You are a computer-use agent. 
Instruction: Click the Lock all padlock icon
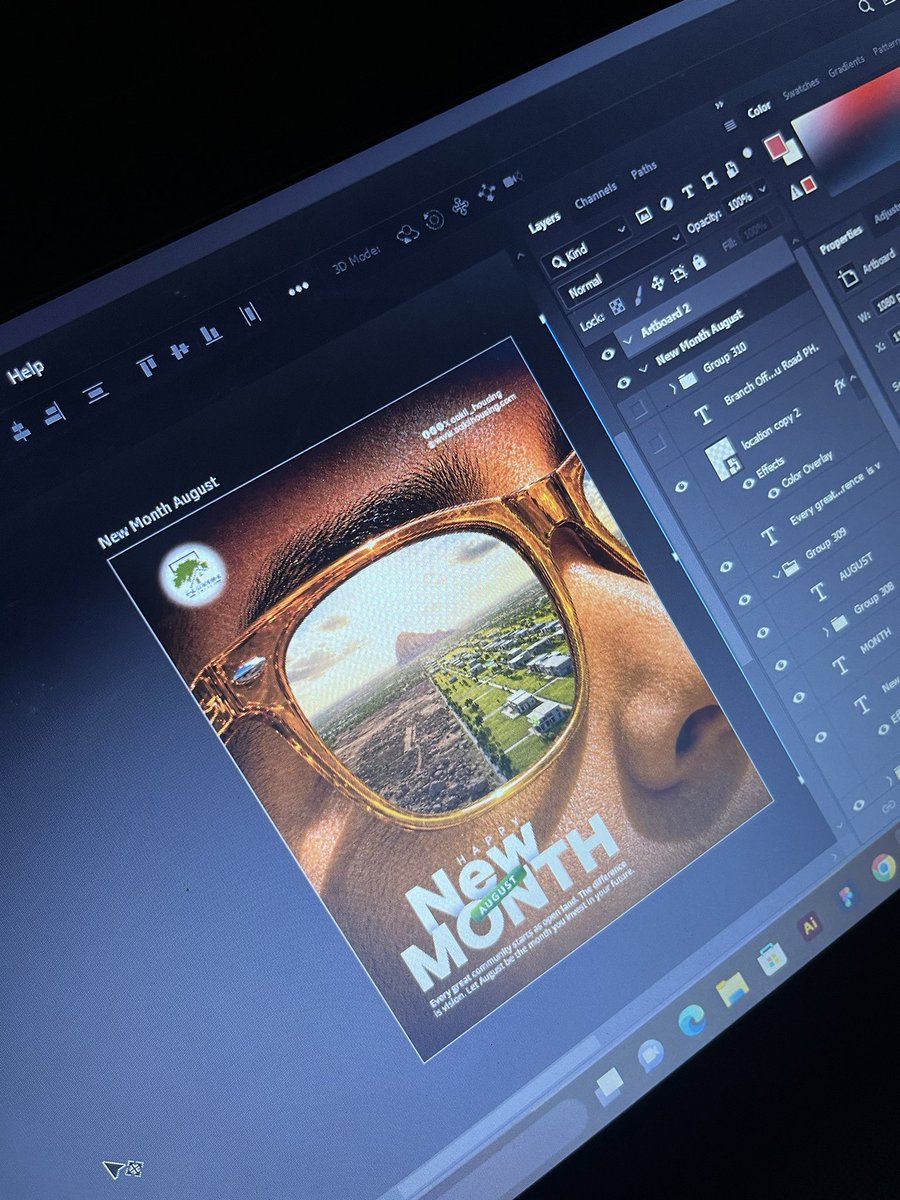coord(699,261)
